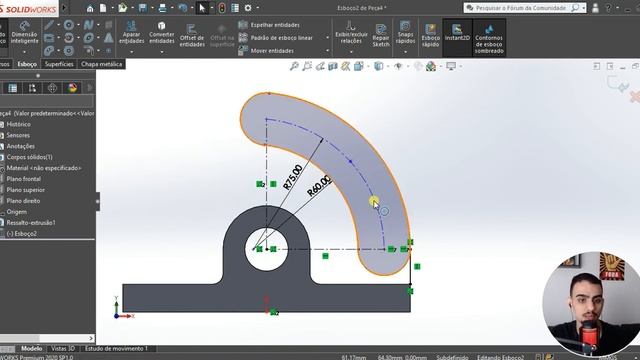Image resolution: width=640 pixels, height=360 pixels.
Task: Open the Padrão de esboço linear dropdown arrow
Action: click(x=327, y=38)
